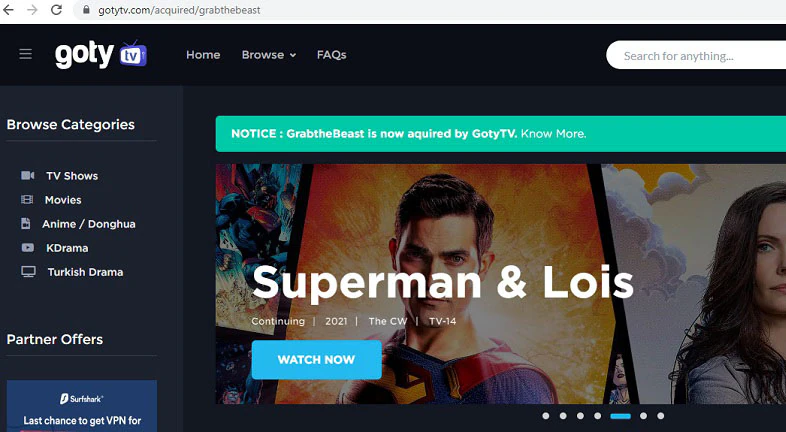Viewport: 786px width, 432px height.
Task: Select the fourth carousel dot
Action: (597, 416)
